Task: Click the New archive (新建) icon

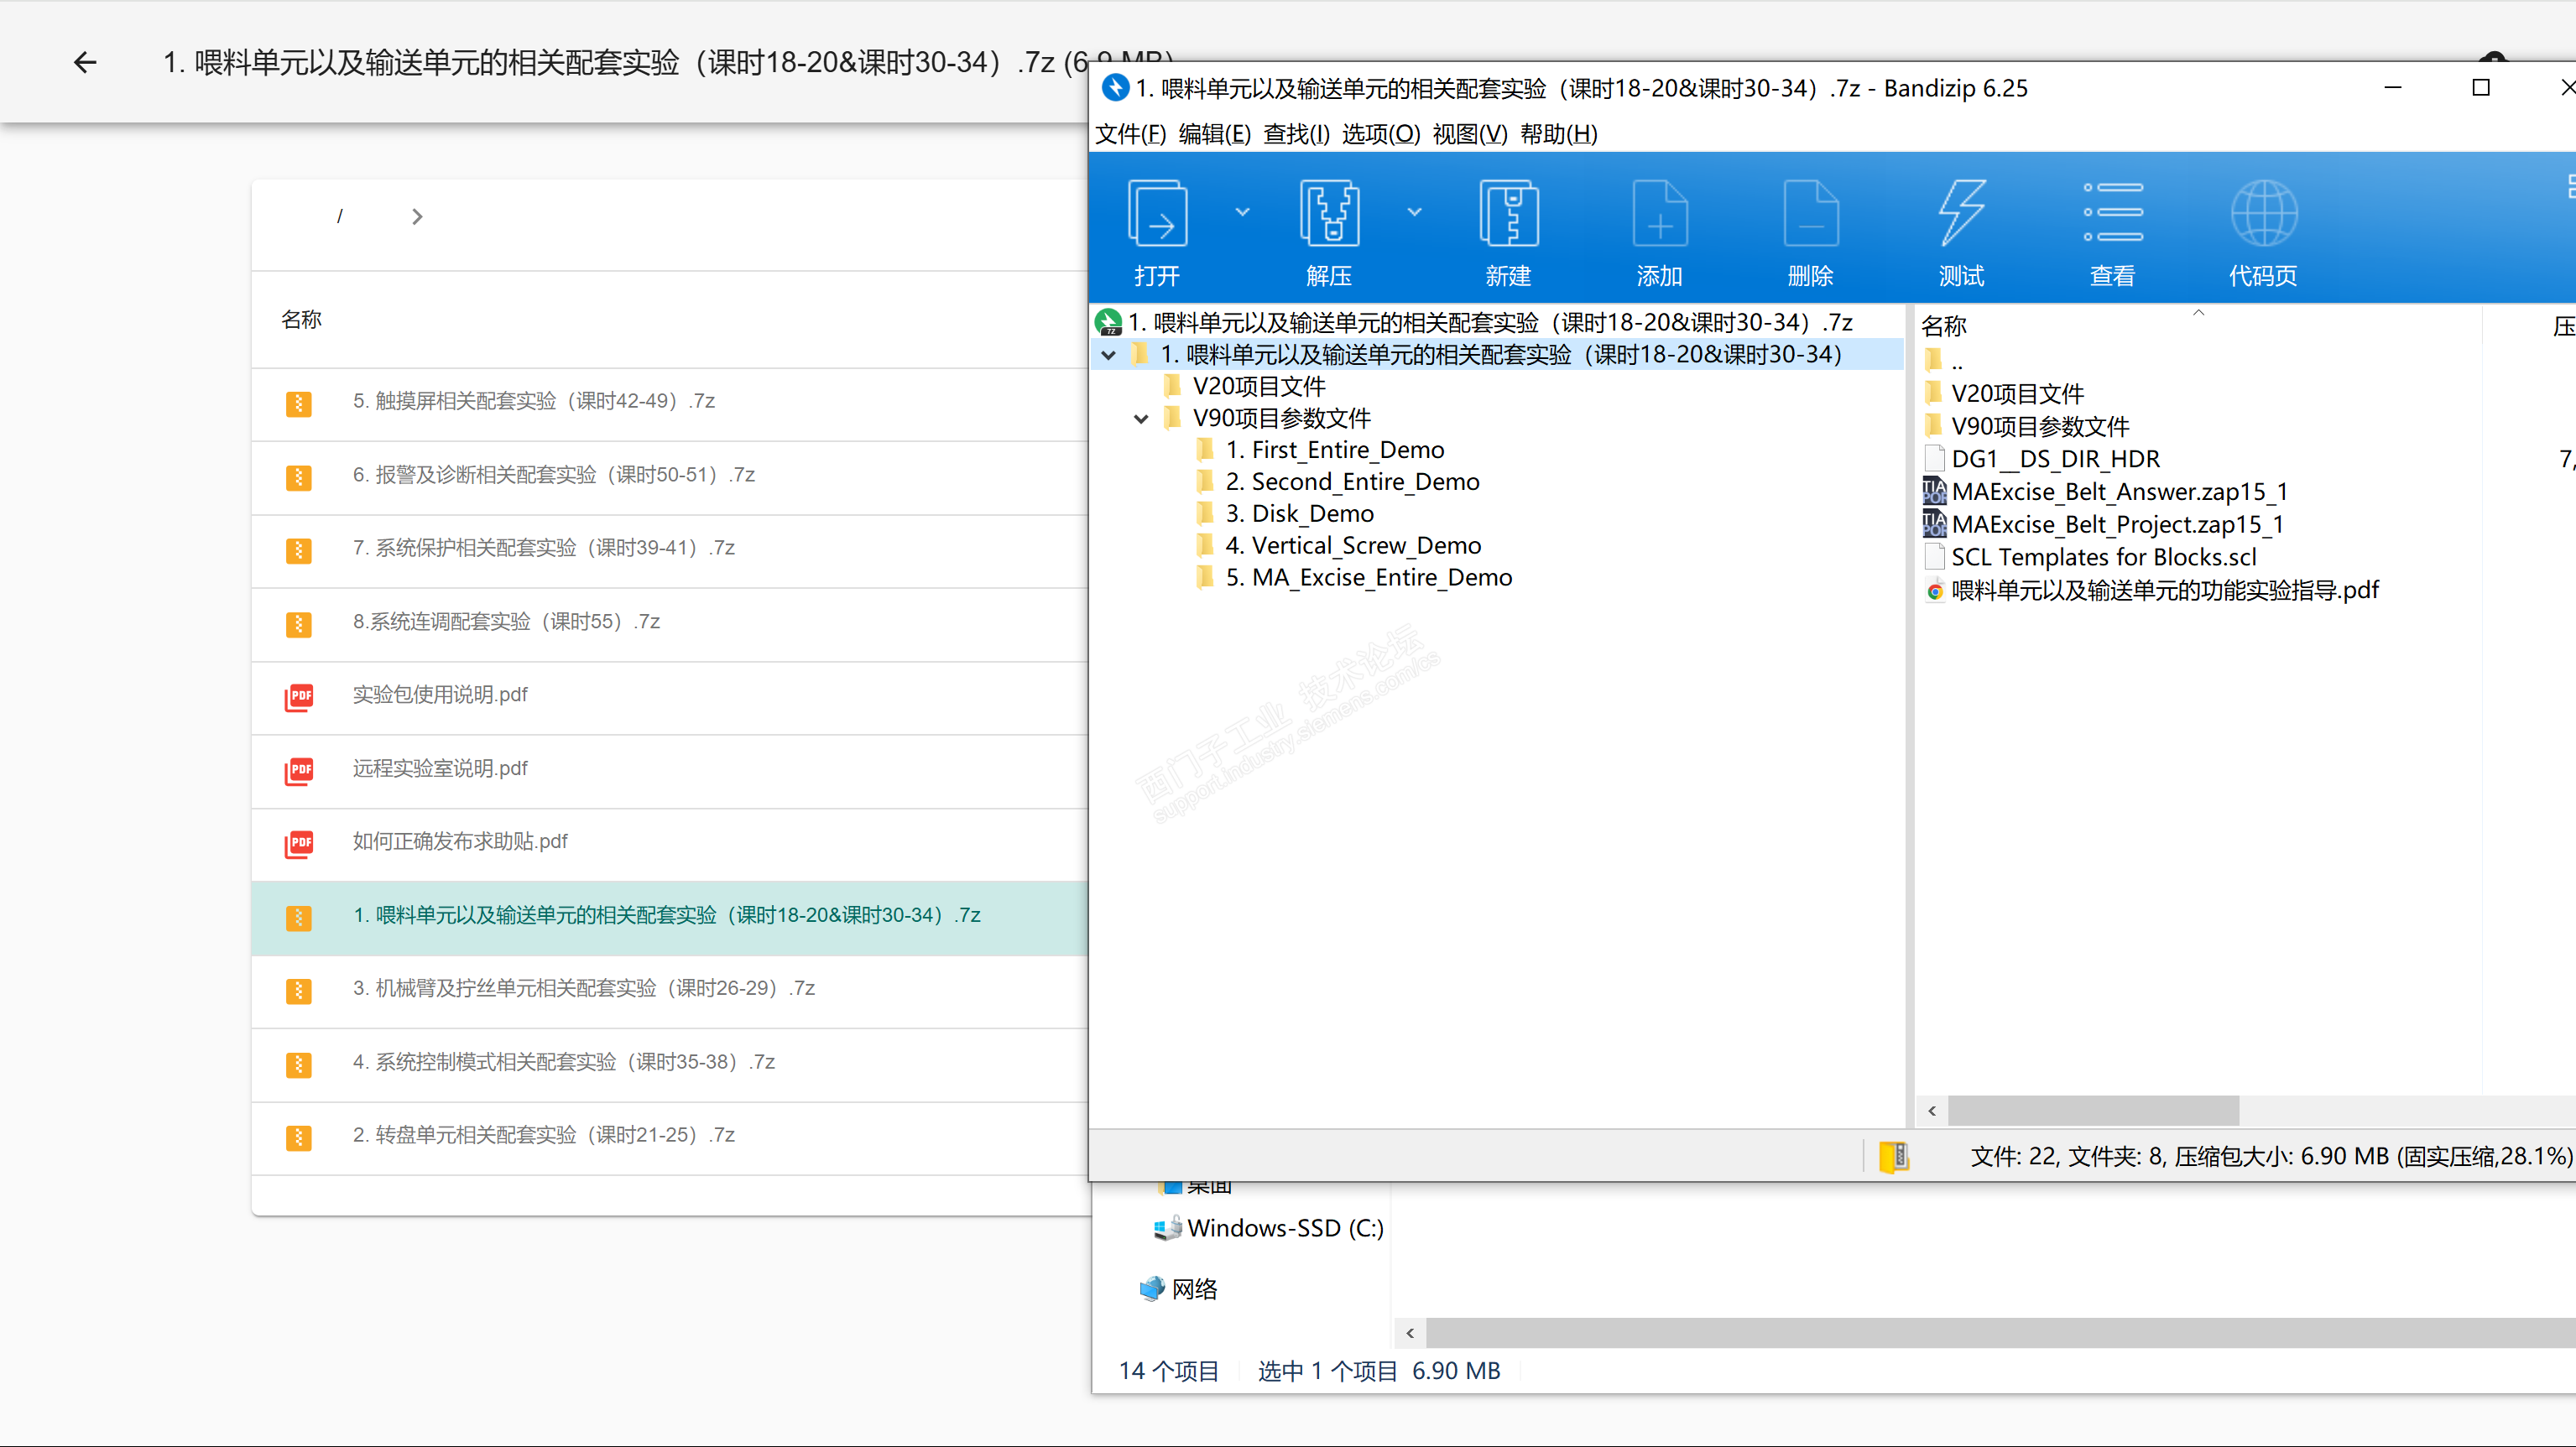Action: click(1508, 213)
